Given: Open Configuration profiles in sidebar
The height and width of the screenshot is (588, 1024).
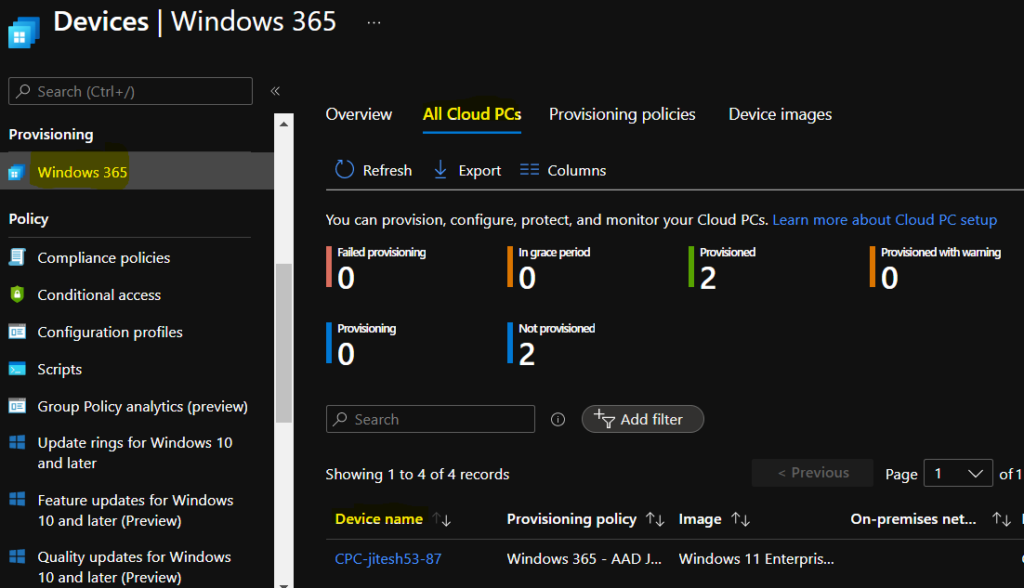Looking at the screenshot, I should pyautogui.click(x=110, y=332).
